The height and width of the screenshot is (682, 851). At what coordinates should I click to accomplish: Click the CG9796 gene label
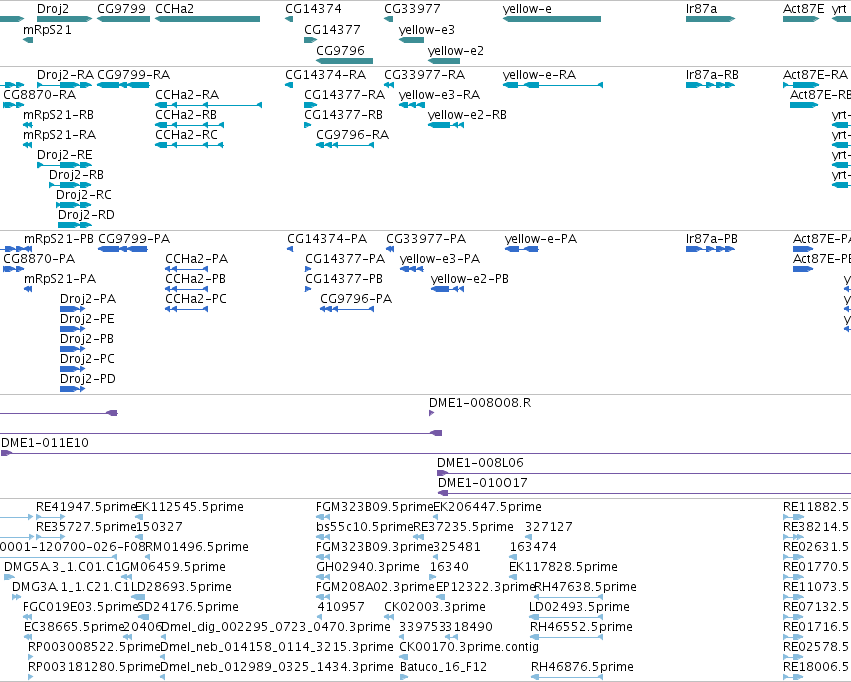(x=340, y=50)
